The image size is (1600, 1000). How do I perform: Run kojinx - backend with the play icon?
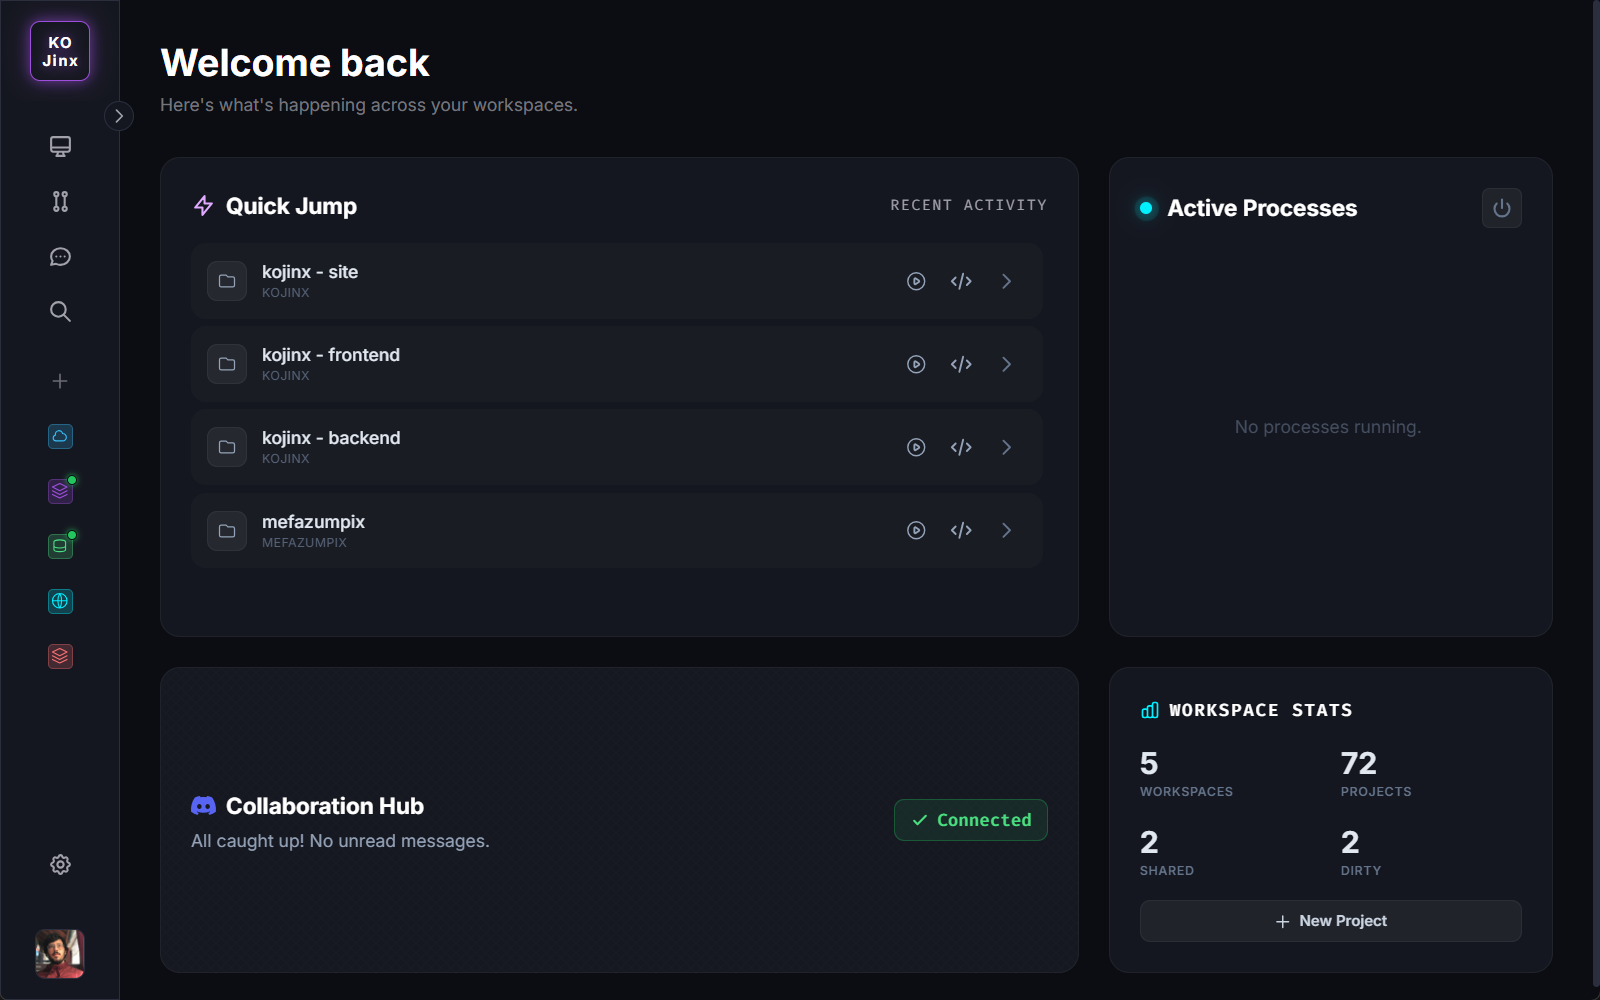point(916,447)
